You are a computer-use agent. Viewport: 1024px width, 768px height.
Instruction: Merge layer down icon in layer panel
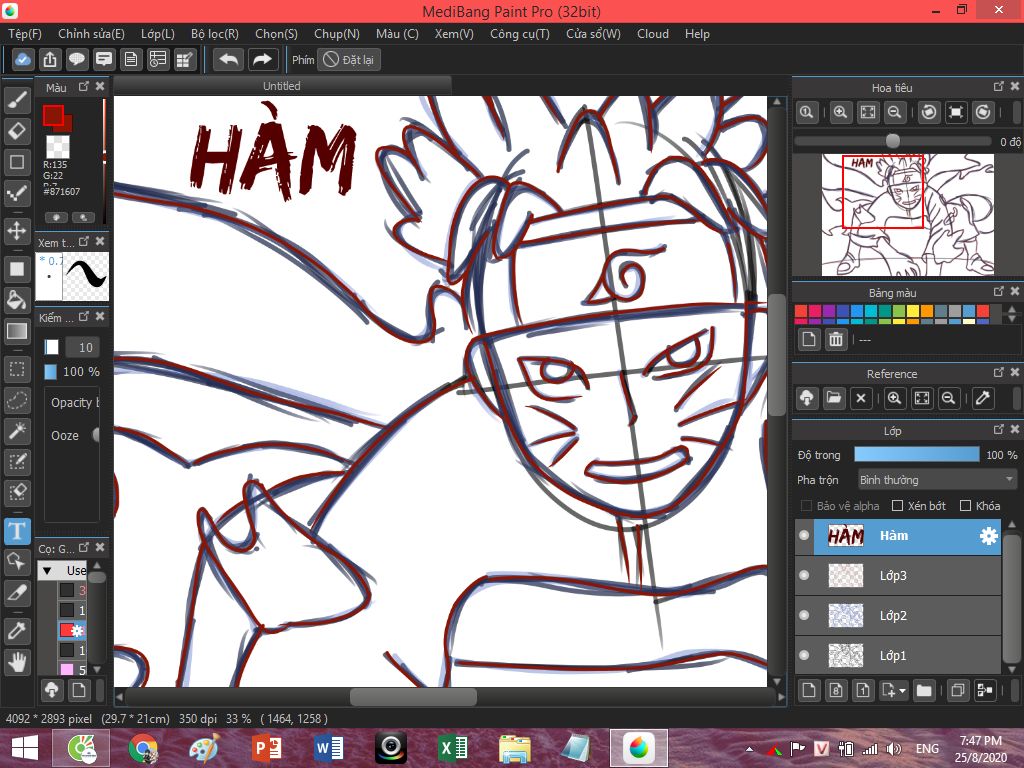(x=985, y=690)
